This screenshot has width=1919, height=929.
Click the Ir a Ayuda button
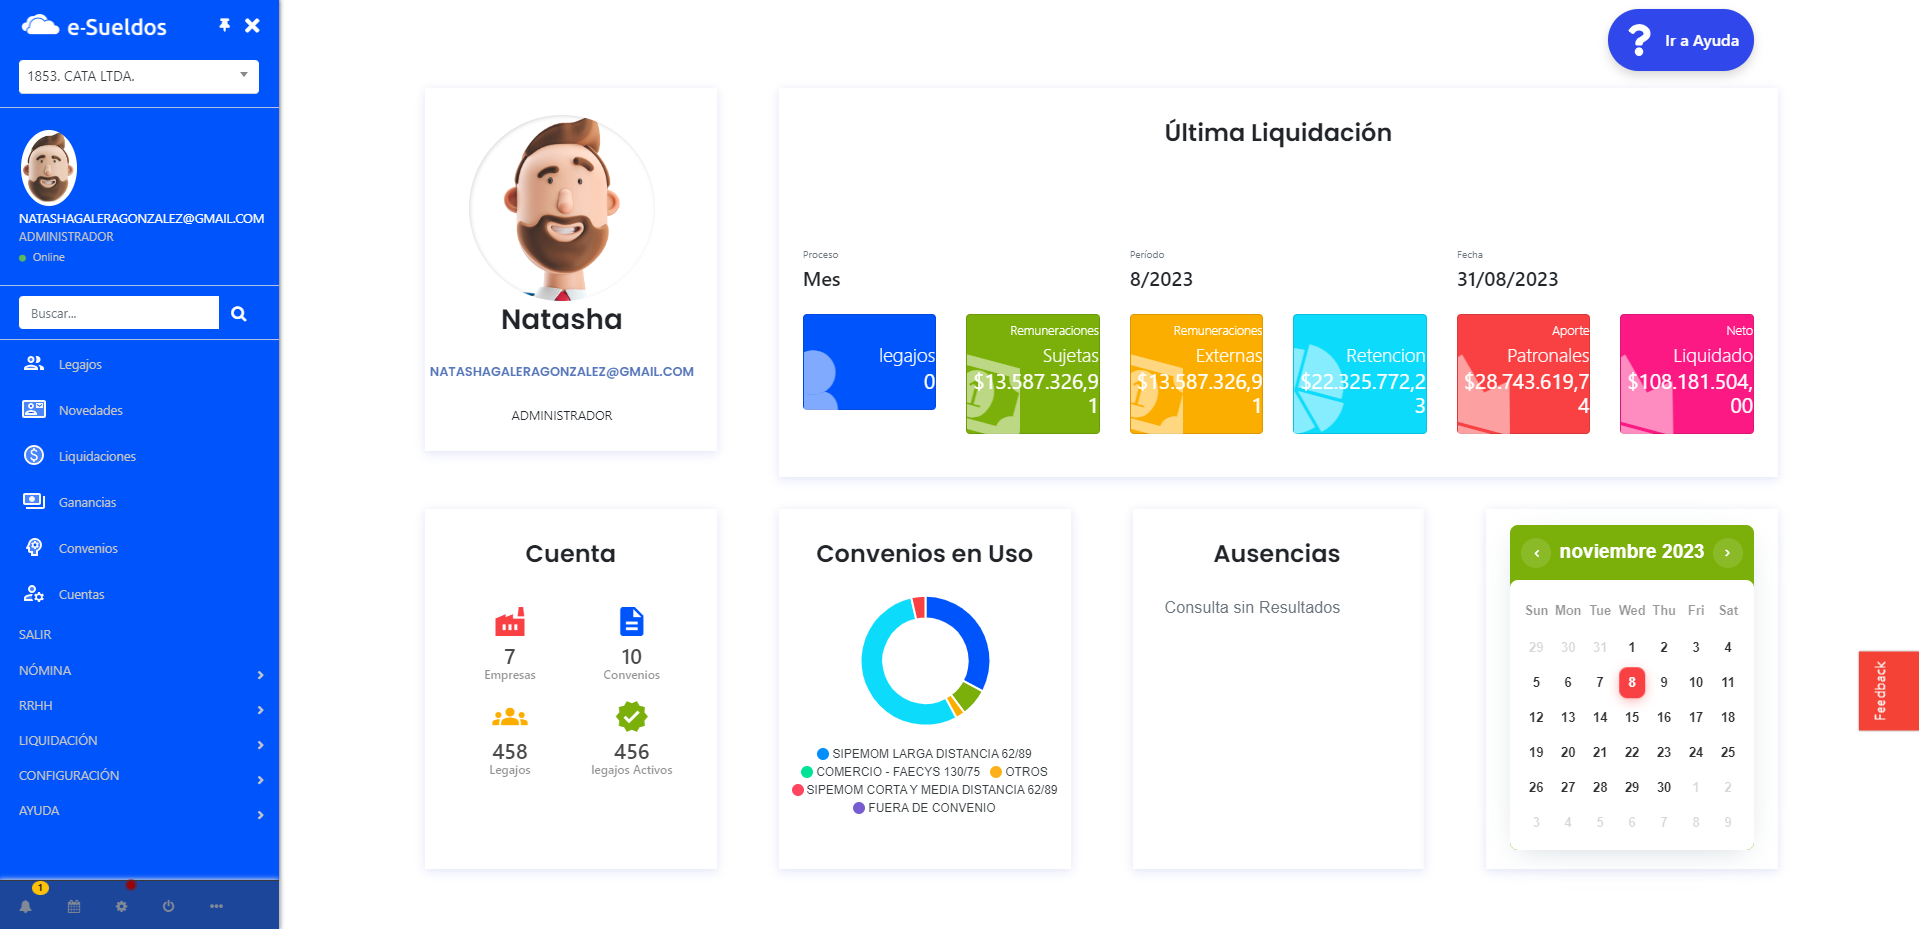point(1680,41)
